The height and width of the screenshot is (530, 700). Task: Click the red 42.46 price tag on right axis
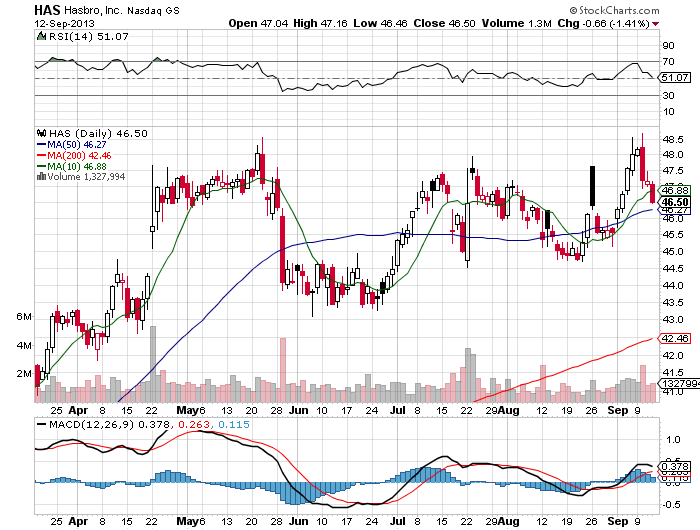[675, 338]
